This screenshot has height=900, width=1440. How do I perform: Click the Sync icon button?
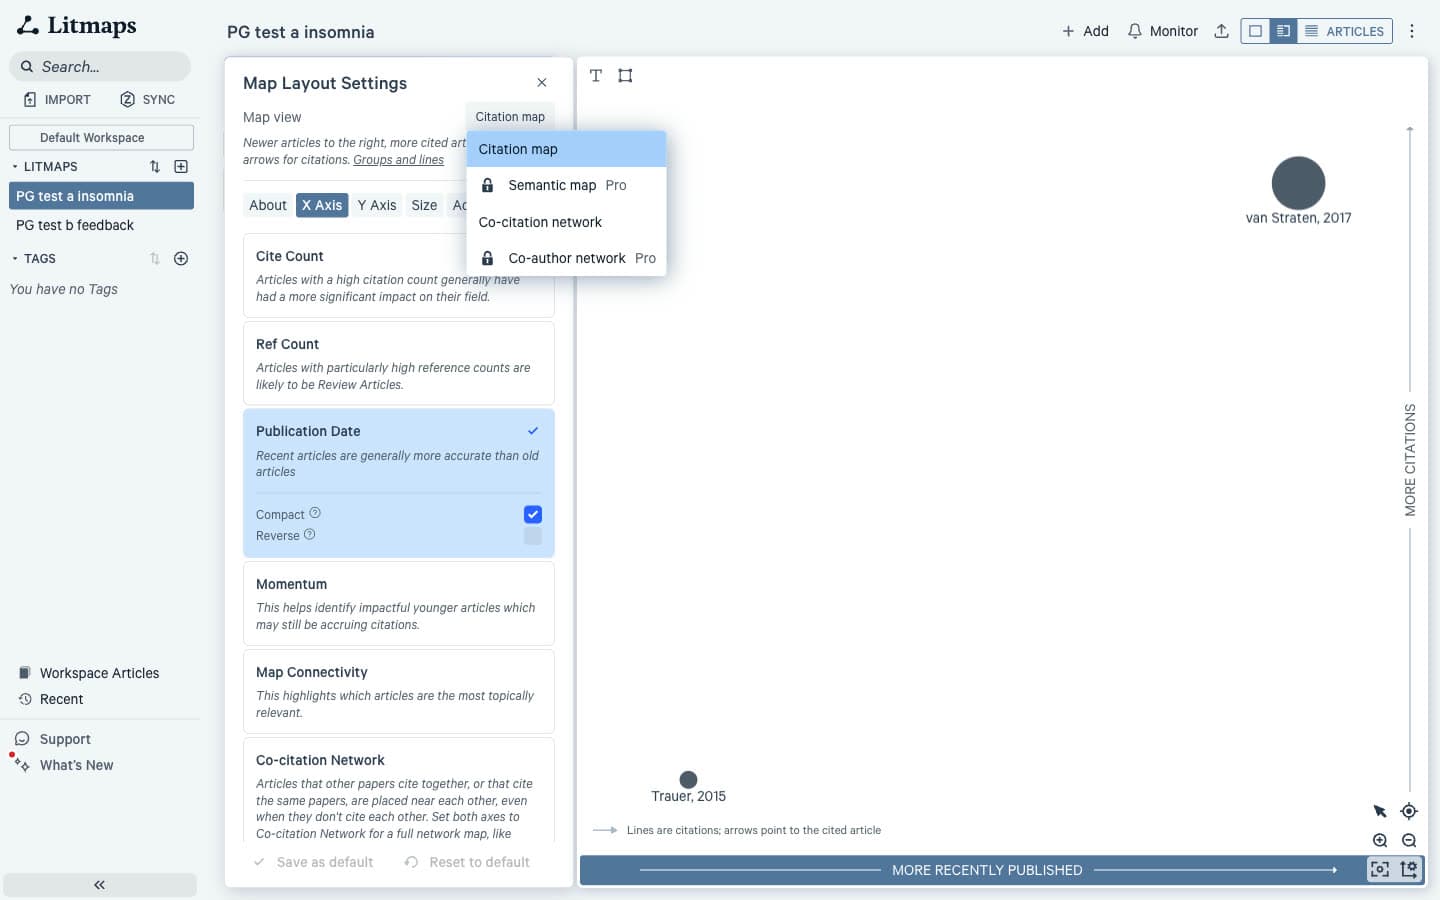tap(127, 99)
